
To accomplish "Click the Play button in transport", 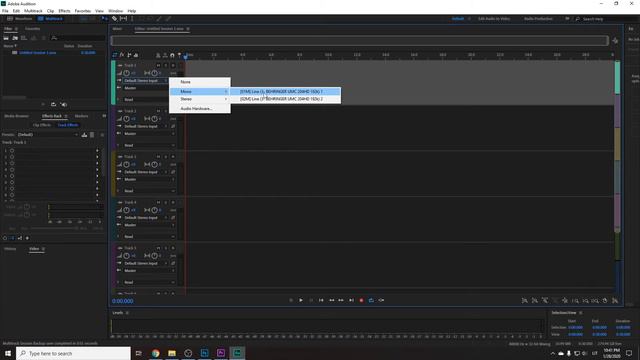I will tap(301, 300).
